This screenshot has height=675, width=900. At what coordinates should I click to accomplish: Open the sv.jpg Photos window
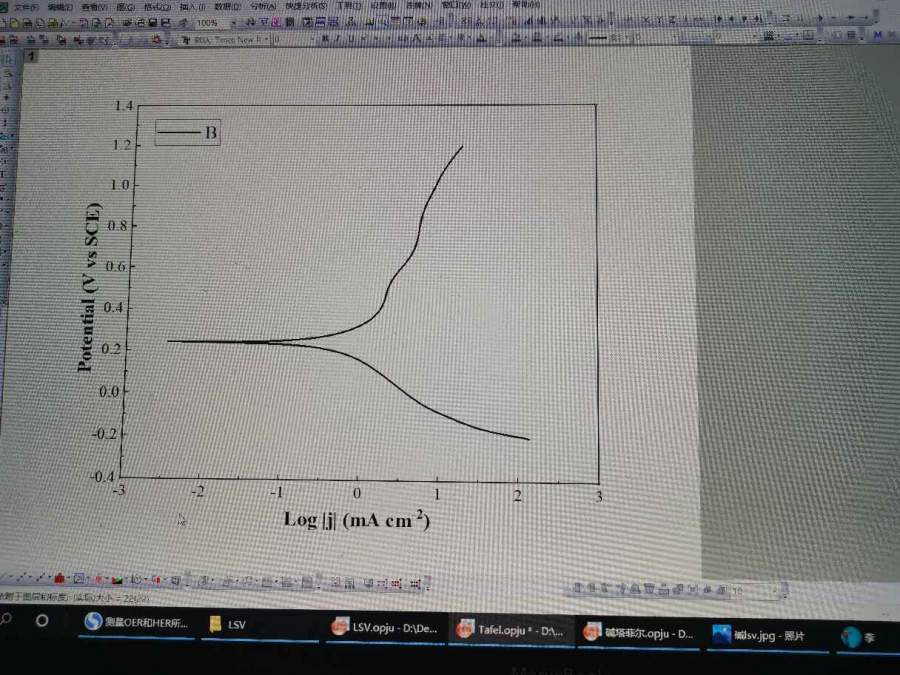point(760,634)
